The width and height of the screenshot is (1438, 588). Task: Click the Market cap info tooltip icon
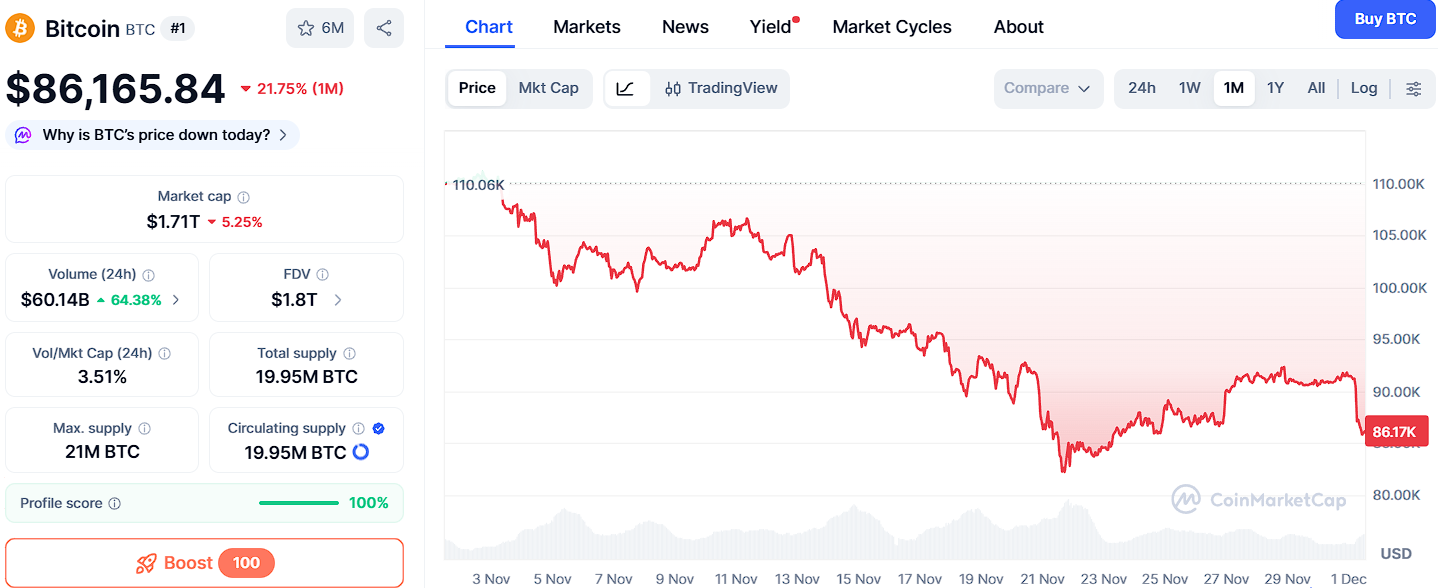click(x=243, y=196)
